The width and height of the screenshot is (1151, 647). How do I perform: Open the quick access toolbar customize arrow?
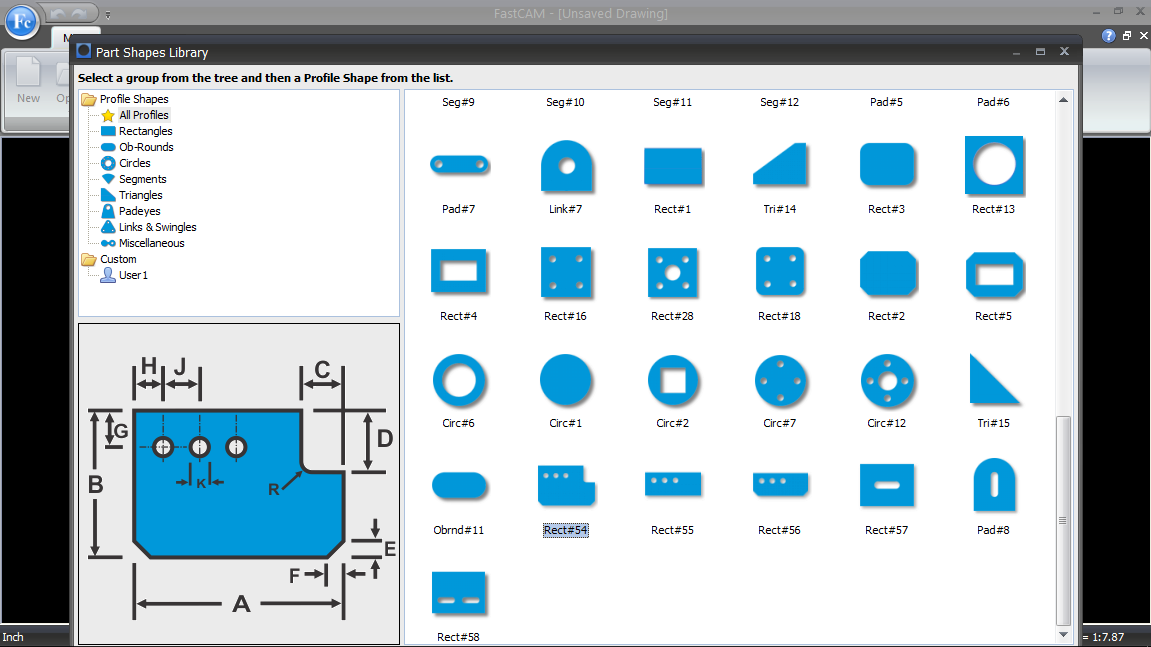[x=108, y=14]
